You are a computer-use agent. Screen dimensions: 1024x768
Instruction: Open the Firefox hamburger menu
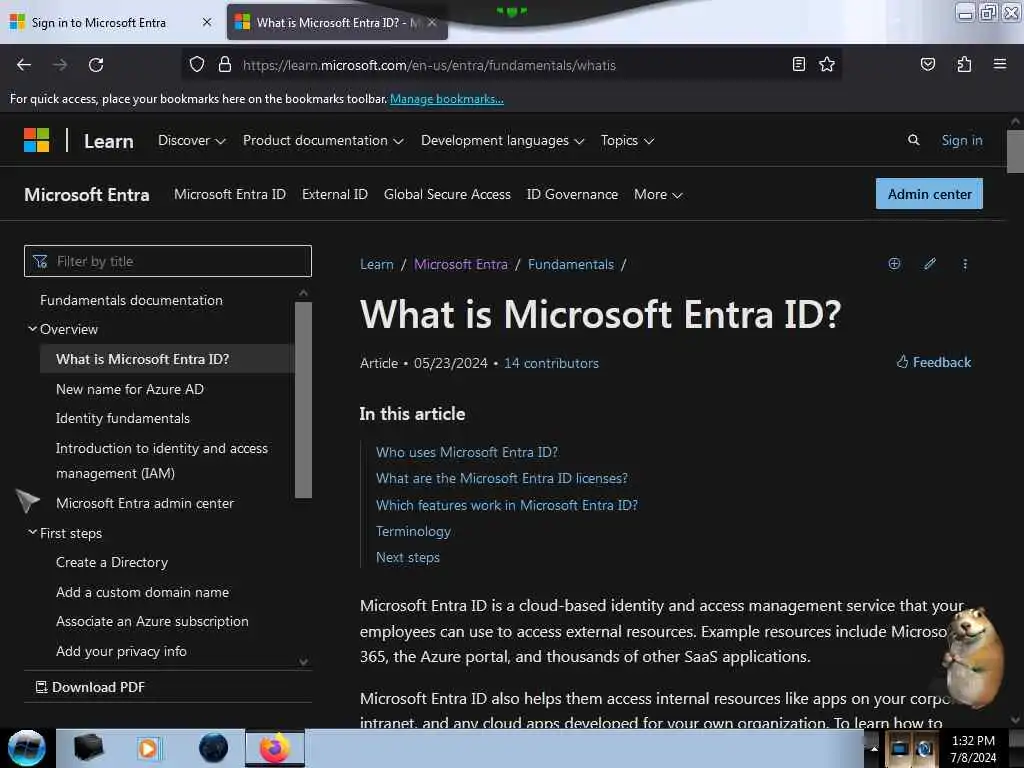(x=999, y=64)
